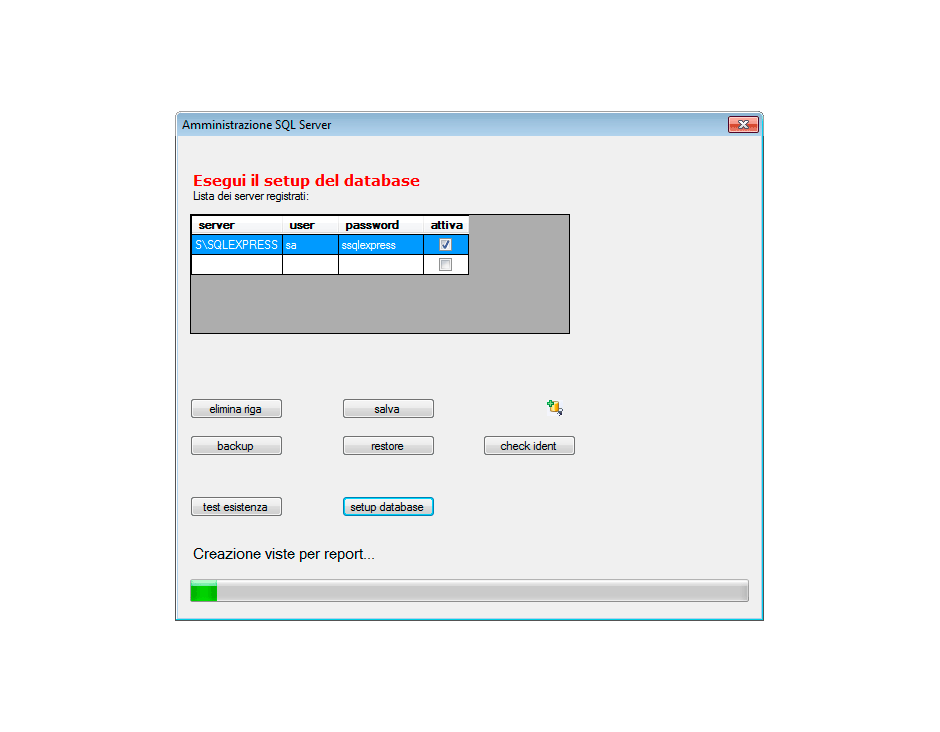The image size is (940, 732).
Task: Click the restore button
Action: click(388, 446)
